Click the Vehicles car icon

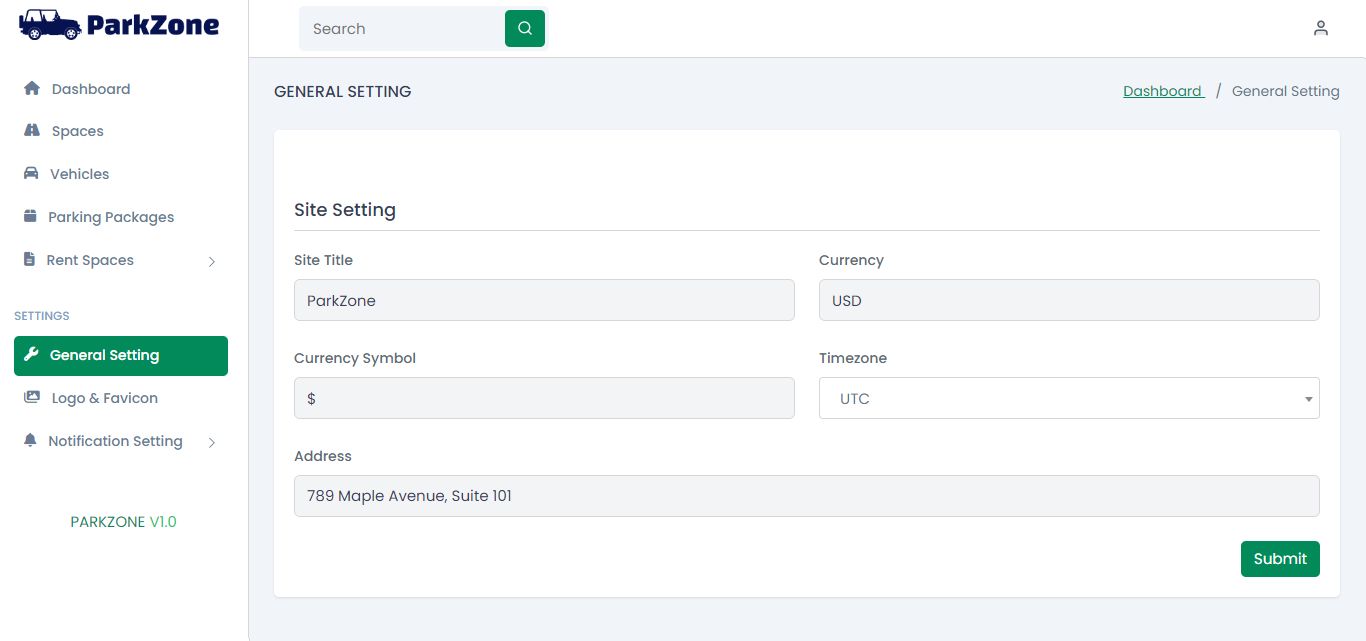[x=31, y=174]
